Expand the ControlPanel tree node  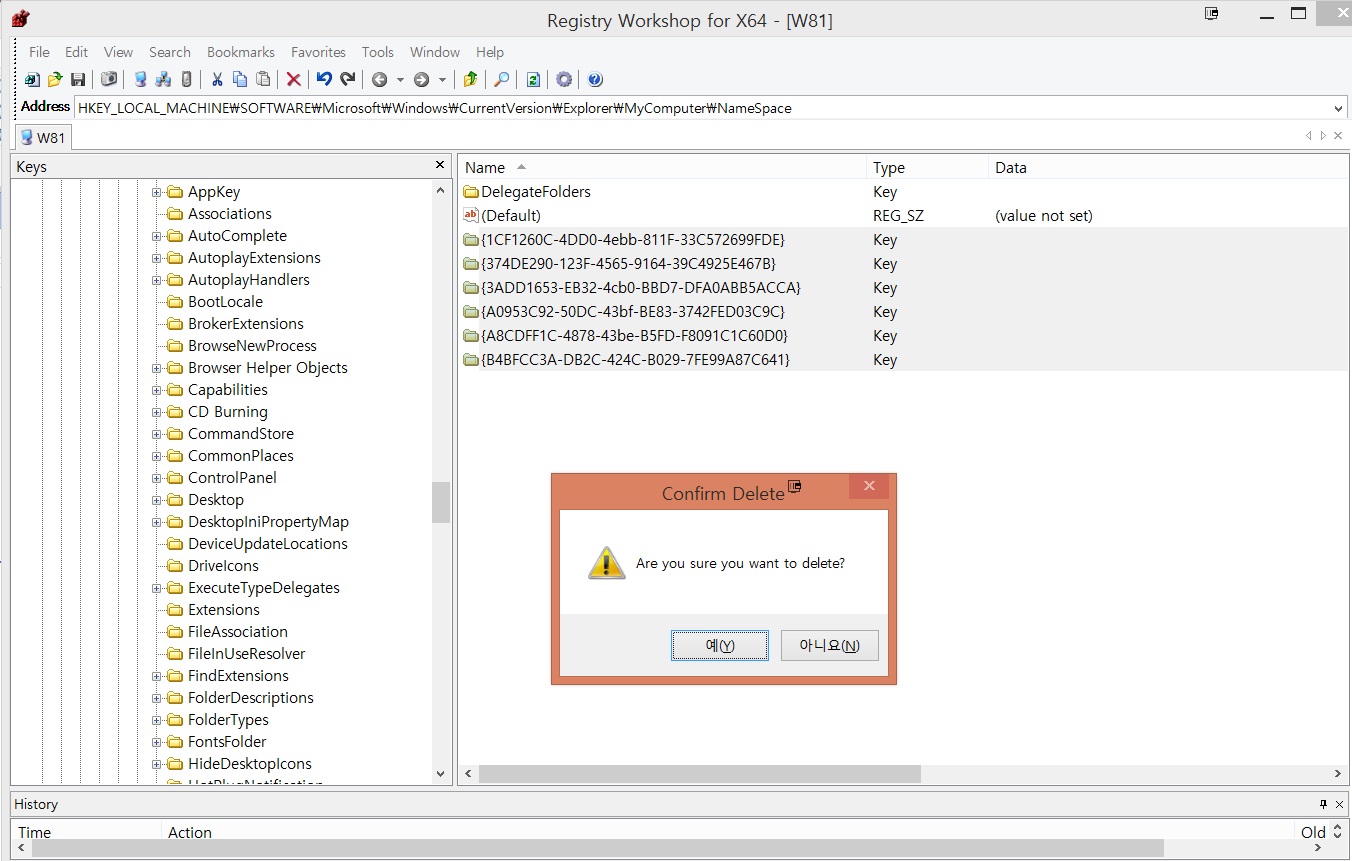[x=157, y=478]
